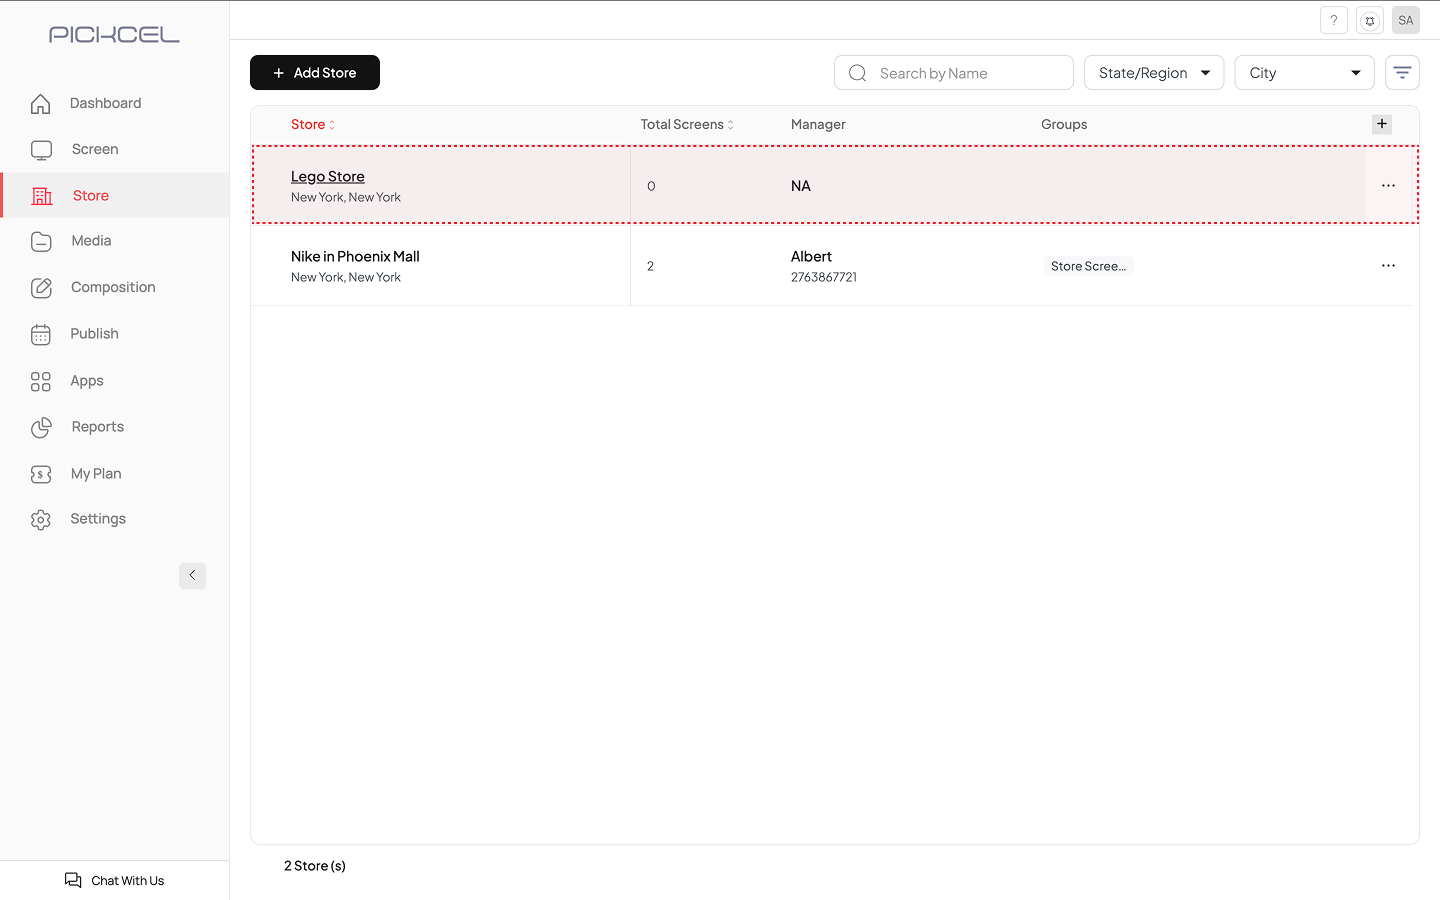Open Chat With Us support

[x=115, y=880]
